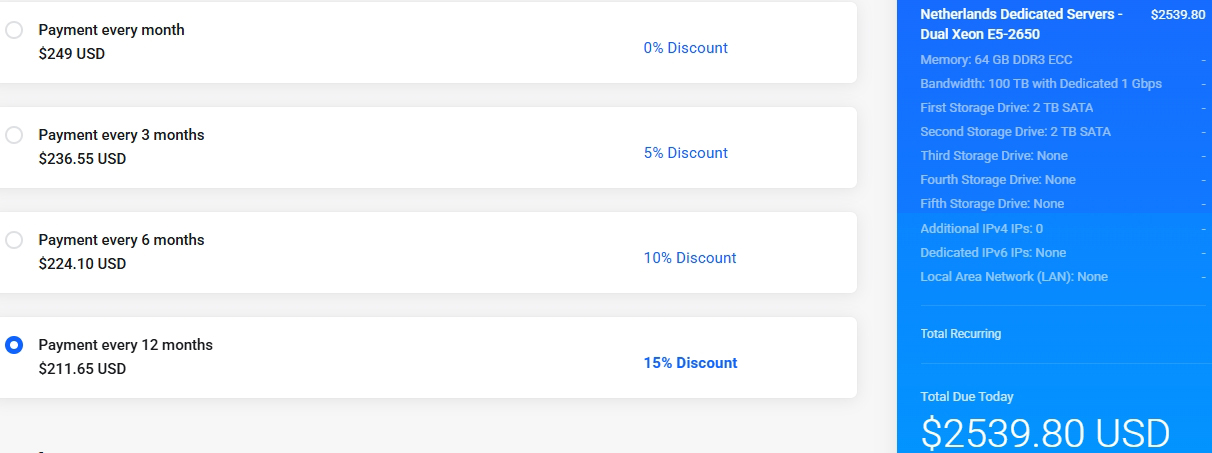1212x453 pixels.
Task: Click the 0% Discount label
Action: 685,48
